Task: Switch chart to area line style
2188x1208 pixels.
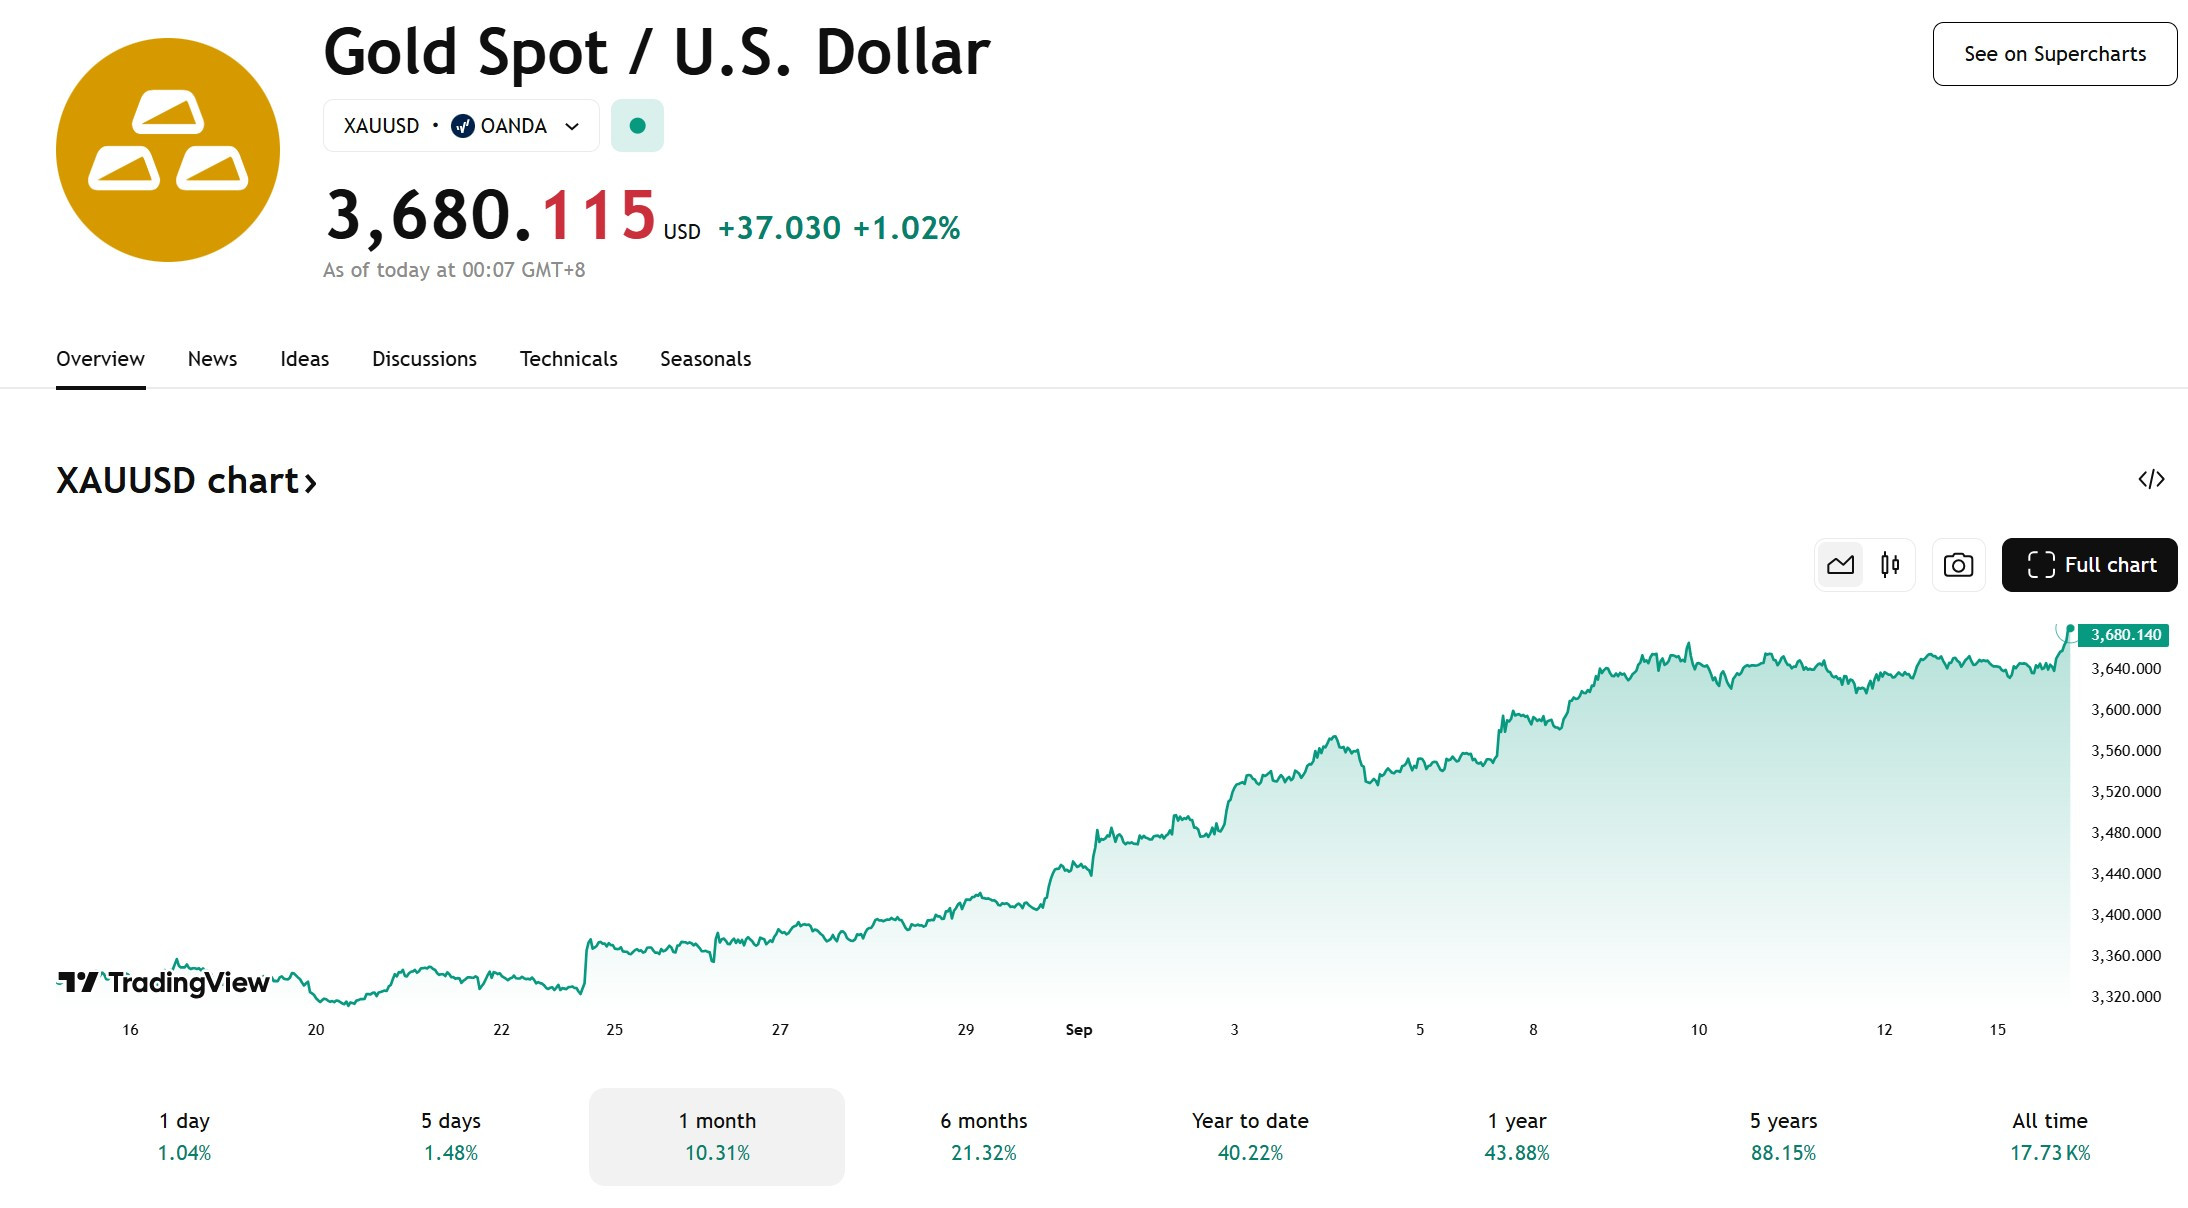Action: pos(1840,565)
